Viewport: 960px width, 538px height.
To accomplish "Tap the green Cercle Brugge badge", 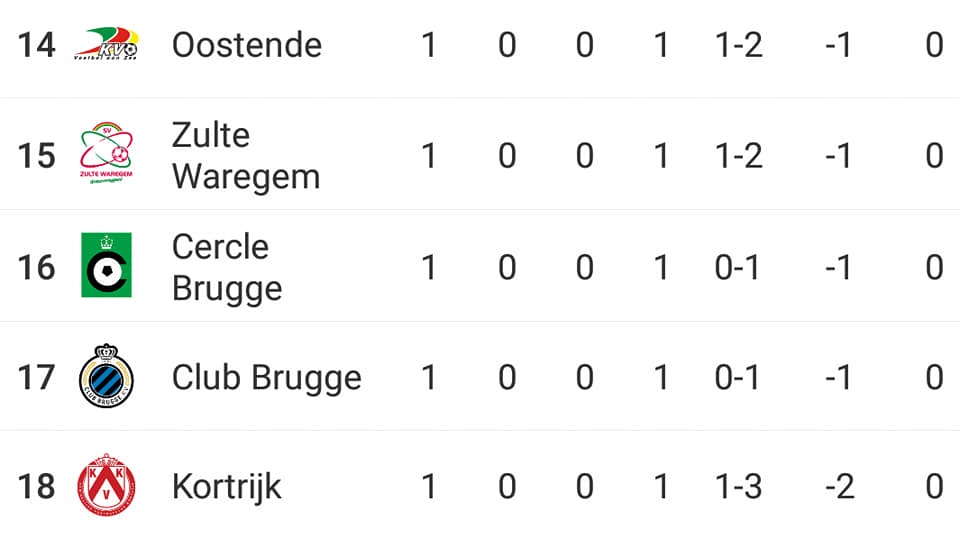I will point(107,265).
